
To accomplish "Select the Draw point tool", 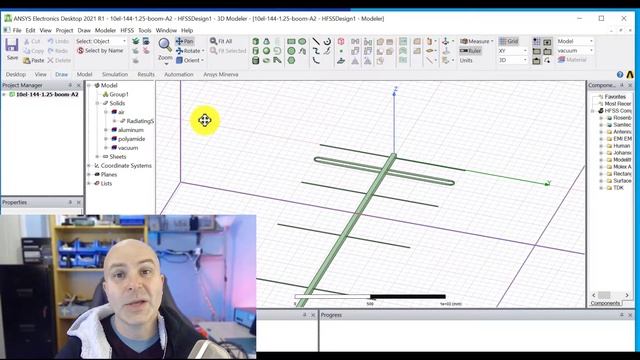I will (x=341, y=51).
